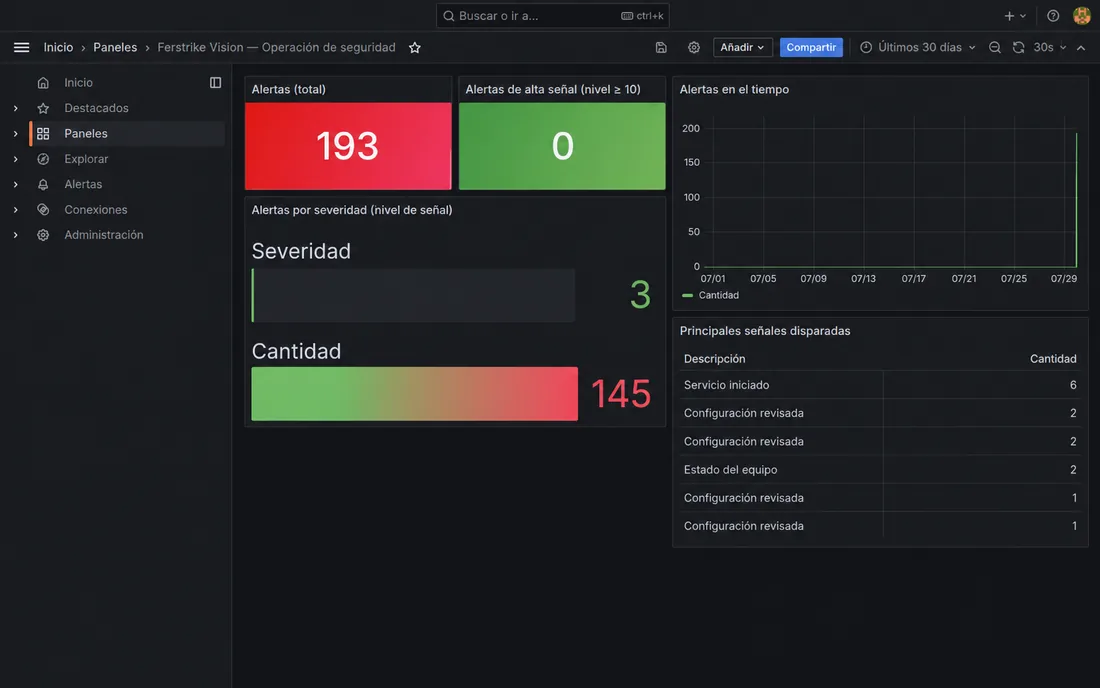Open Destacados in the sidebar

(x=96, y=108)
